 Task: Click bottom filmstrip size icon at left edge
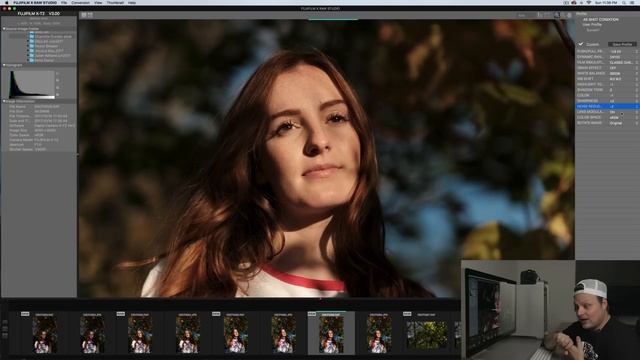[5, 336]
